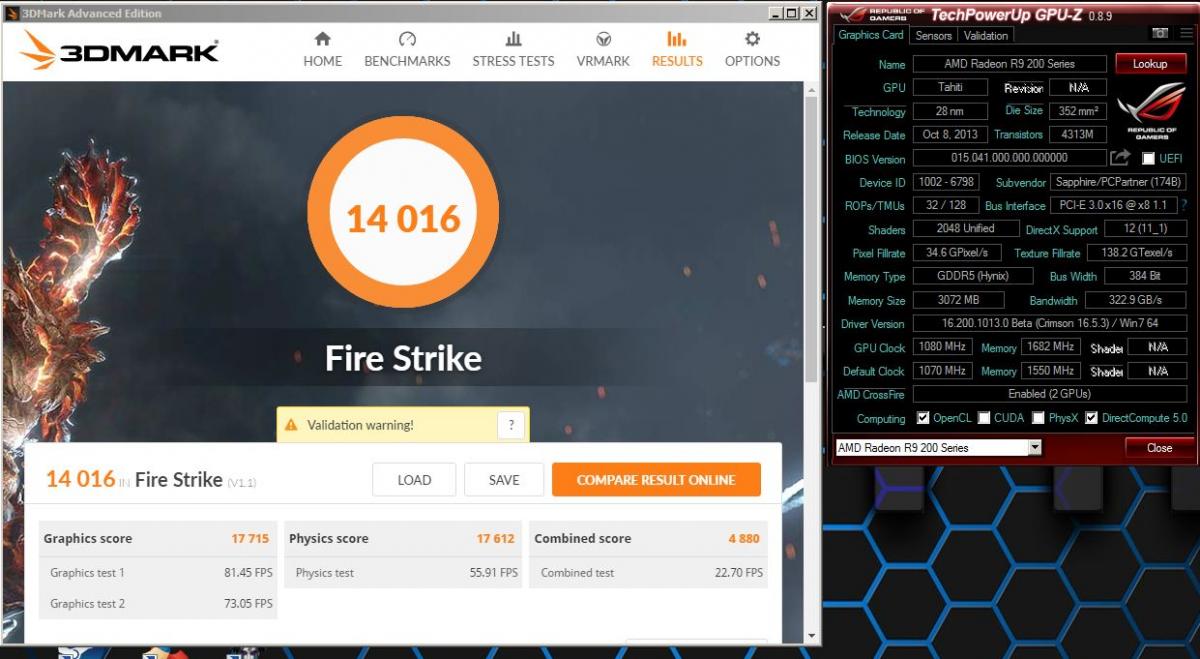Click the GPU-Z screenshot camera icon
This screenshot has height=659, width=1200.
pos(1159,33)
